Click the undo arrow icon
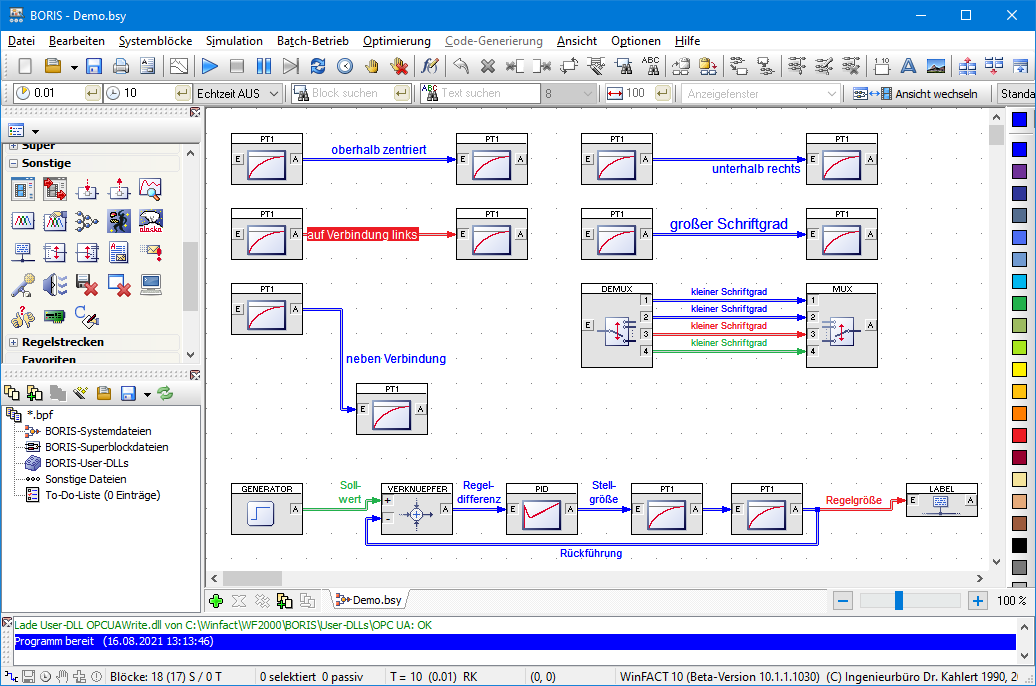The image size is (1036, 686). coord(461,66)
